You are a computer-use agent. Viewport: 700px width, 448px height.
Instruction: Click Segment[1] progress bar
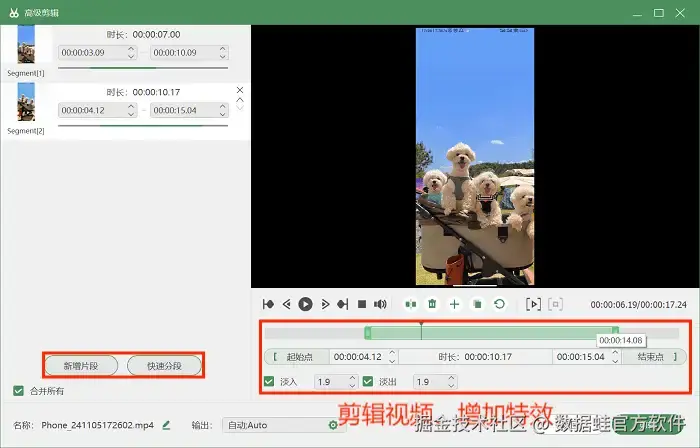(x=143, y=68)
